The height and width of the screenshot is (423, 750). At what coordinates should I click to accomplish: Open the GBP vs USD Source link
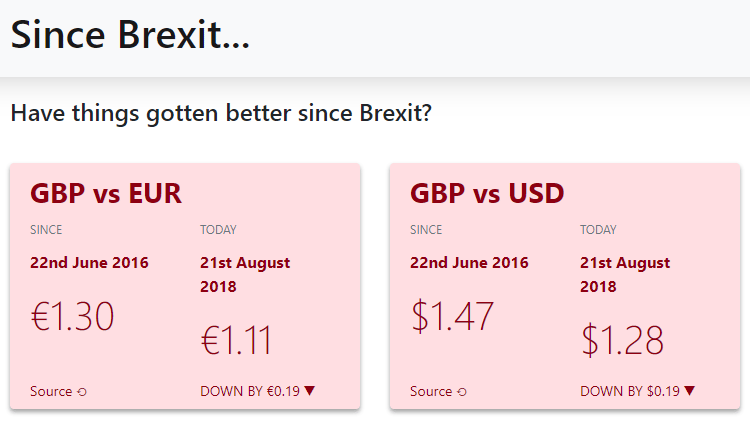tap(438, 391)
